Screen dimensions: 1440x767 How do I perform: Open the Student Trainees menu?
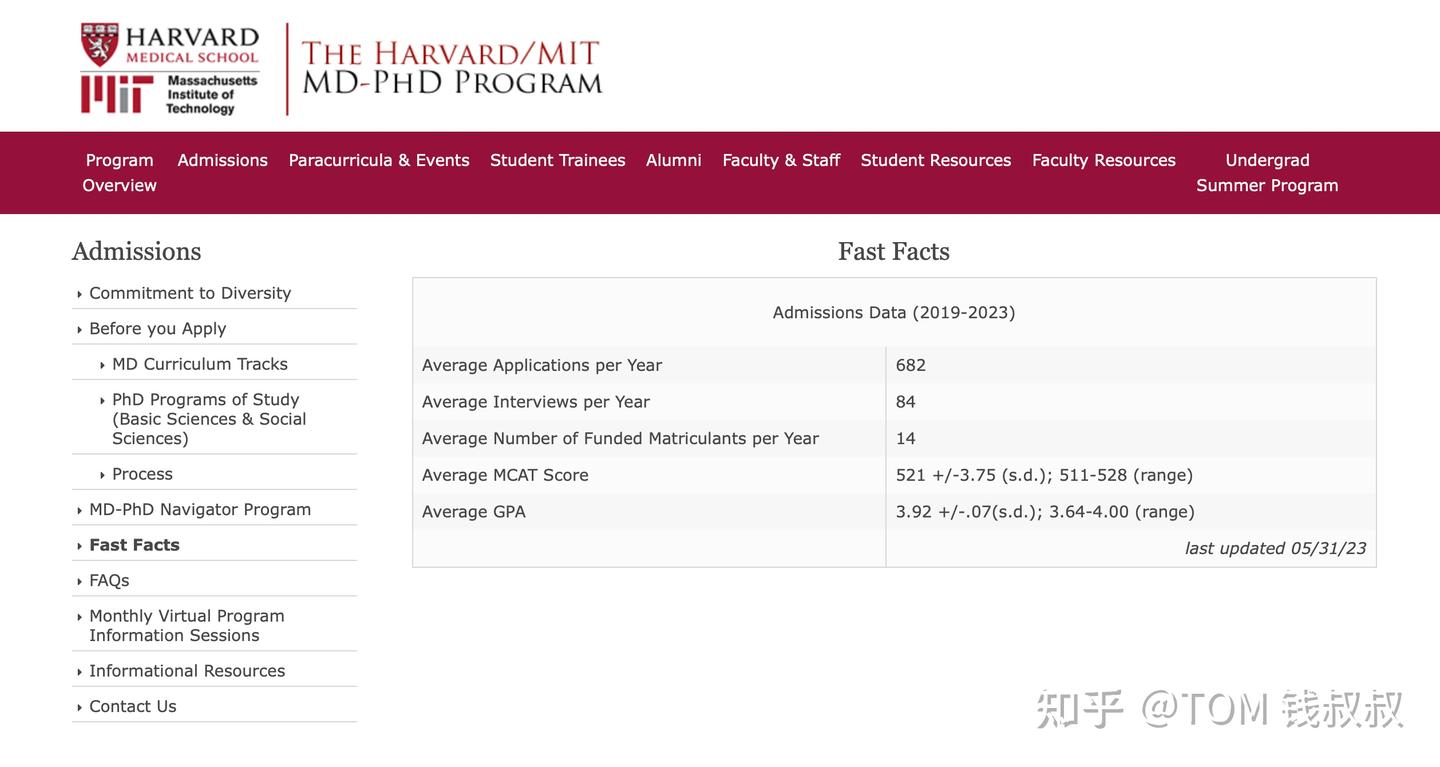tap(557, 160)
